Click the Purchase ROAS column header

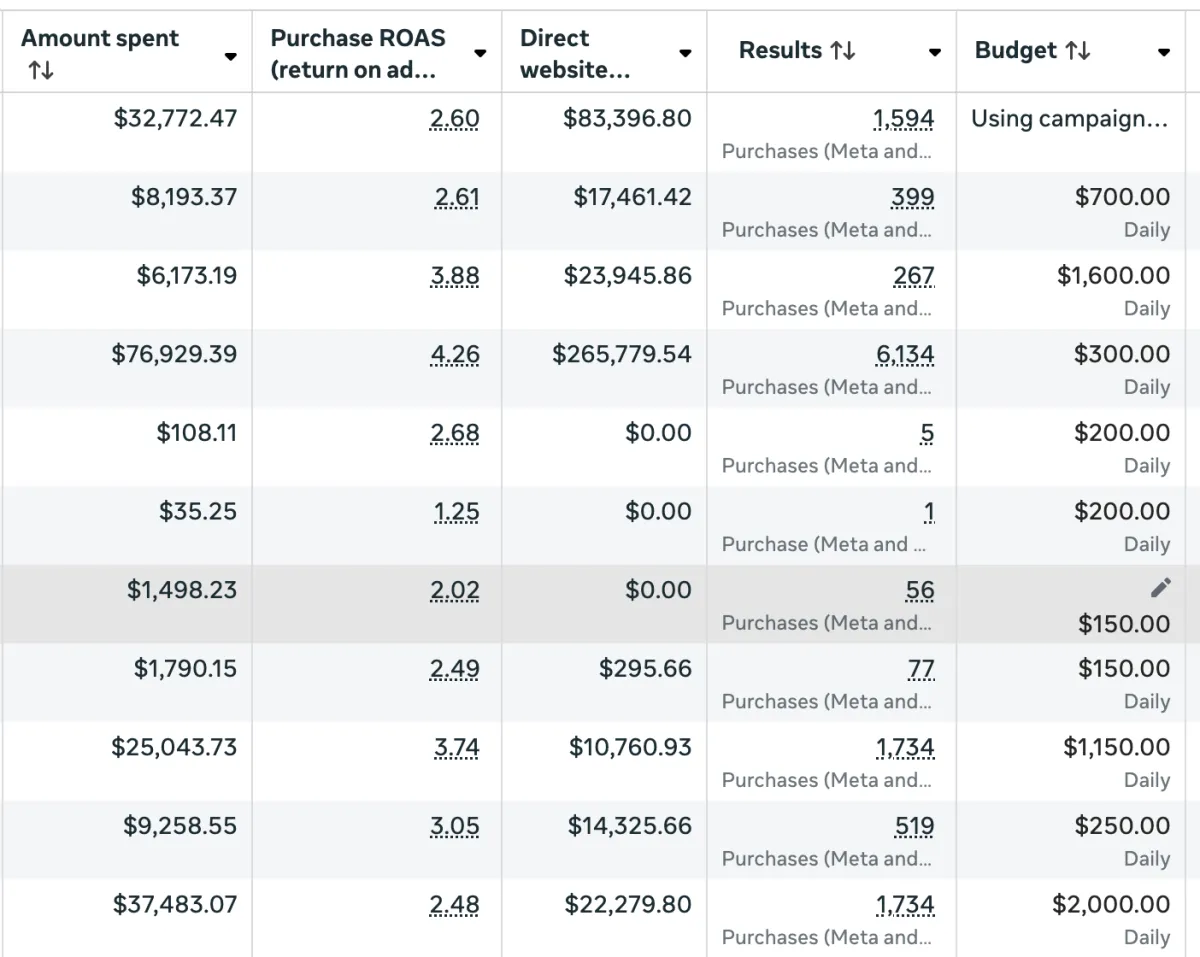coord(358,53)
